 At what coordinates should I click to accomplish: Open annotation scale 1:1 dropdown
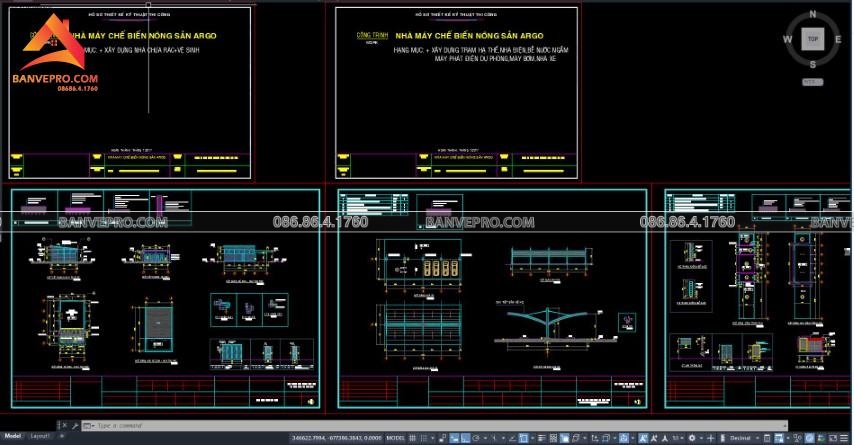(x=678, y=438)
